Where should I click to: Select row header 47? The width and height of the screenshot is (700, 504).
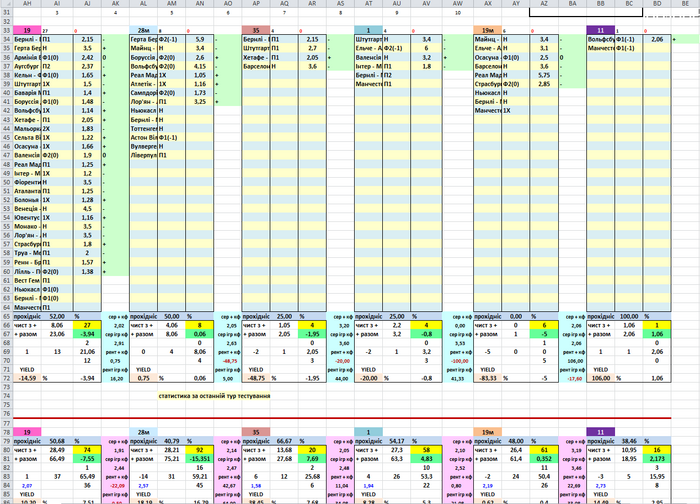click(6, 155)
